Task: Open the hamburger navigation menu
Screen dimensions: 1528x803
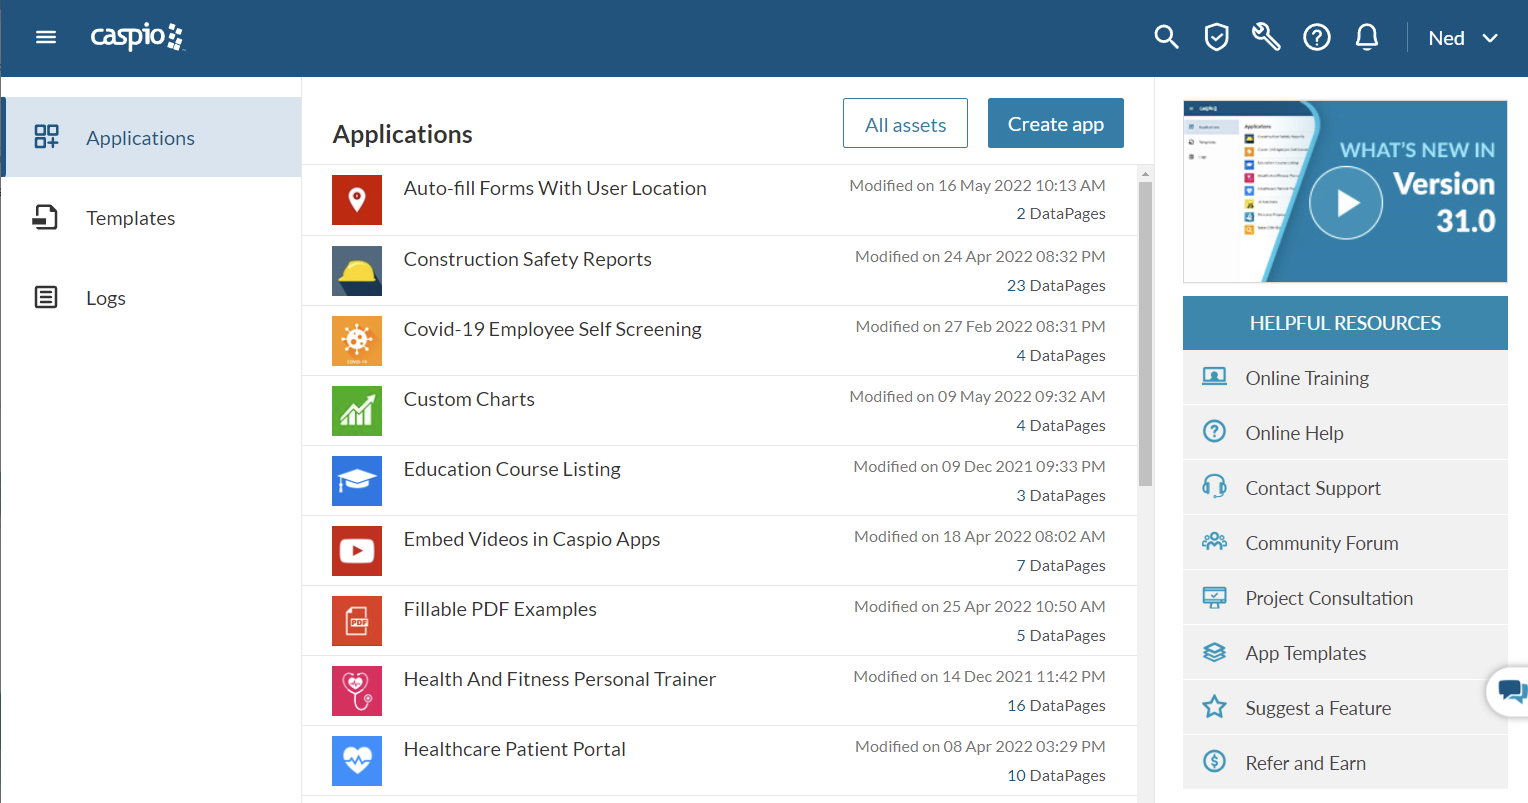Action: coord(46,38)
